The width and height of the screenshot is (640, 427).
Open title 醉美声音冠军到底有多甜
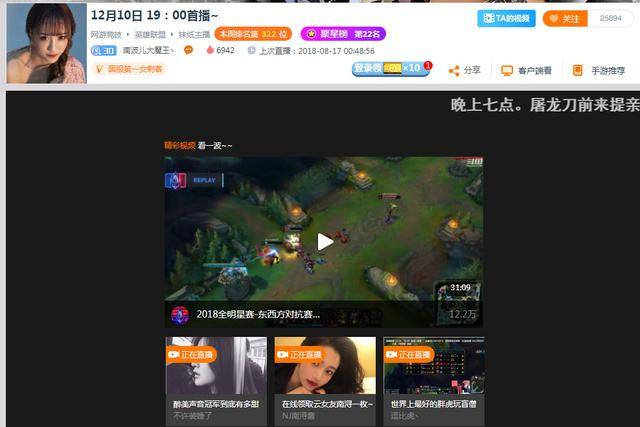[x=216, y=404]
